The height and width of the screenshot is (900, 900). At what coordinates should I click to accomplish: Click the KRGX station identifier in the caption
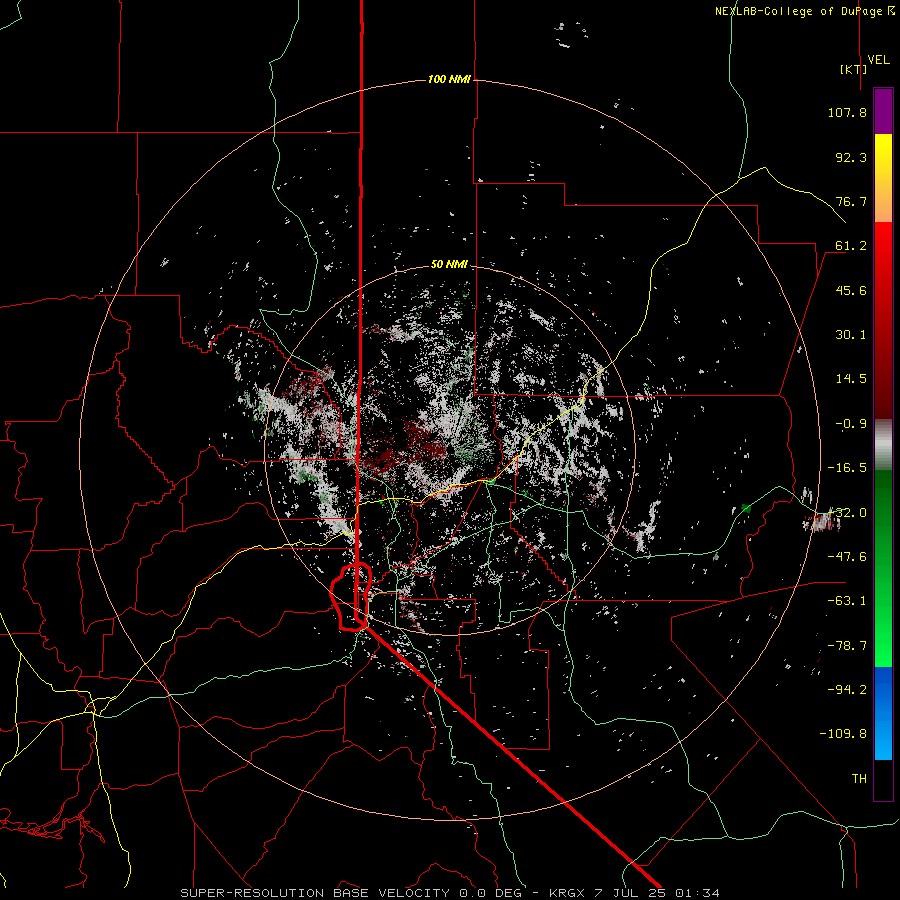(567, 893)
